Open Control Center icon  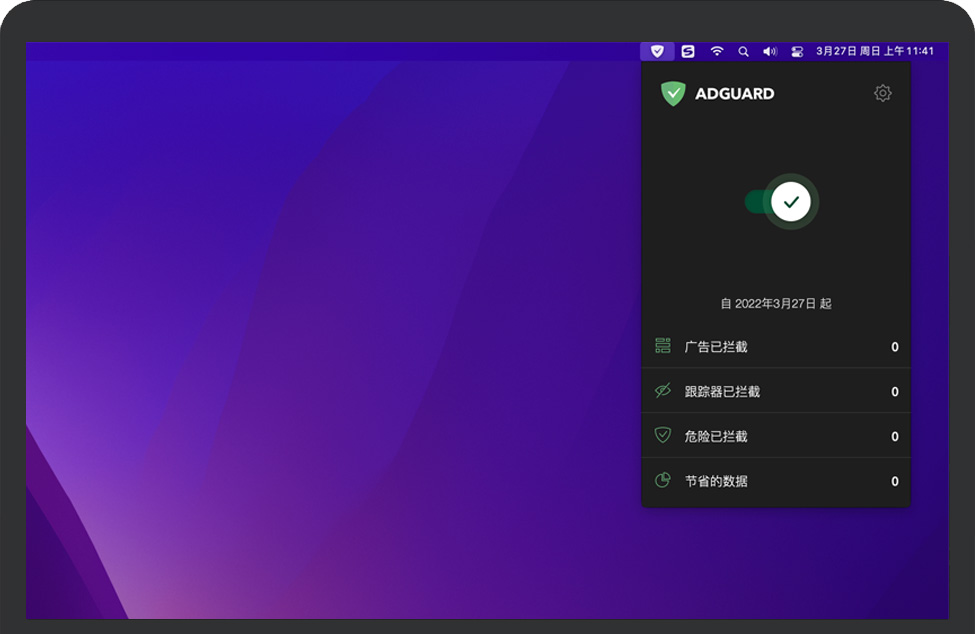pos(797,52)
